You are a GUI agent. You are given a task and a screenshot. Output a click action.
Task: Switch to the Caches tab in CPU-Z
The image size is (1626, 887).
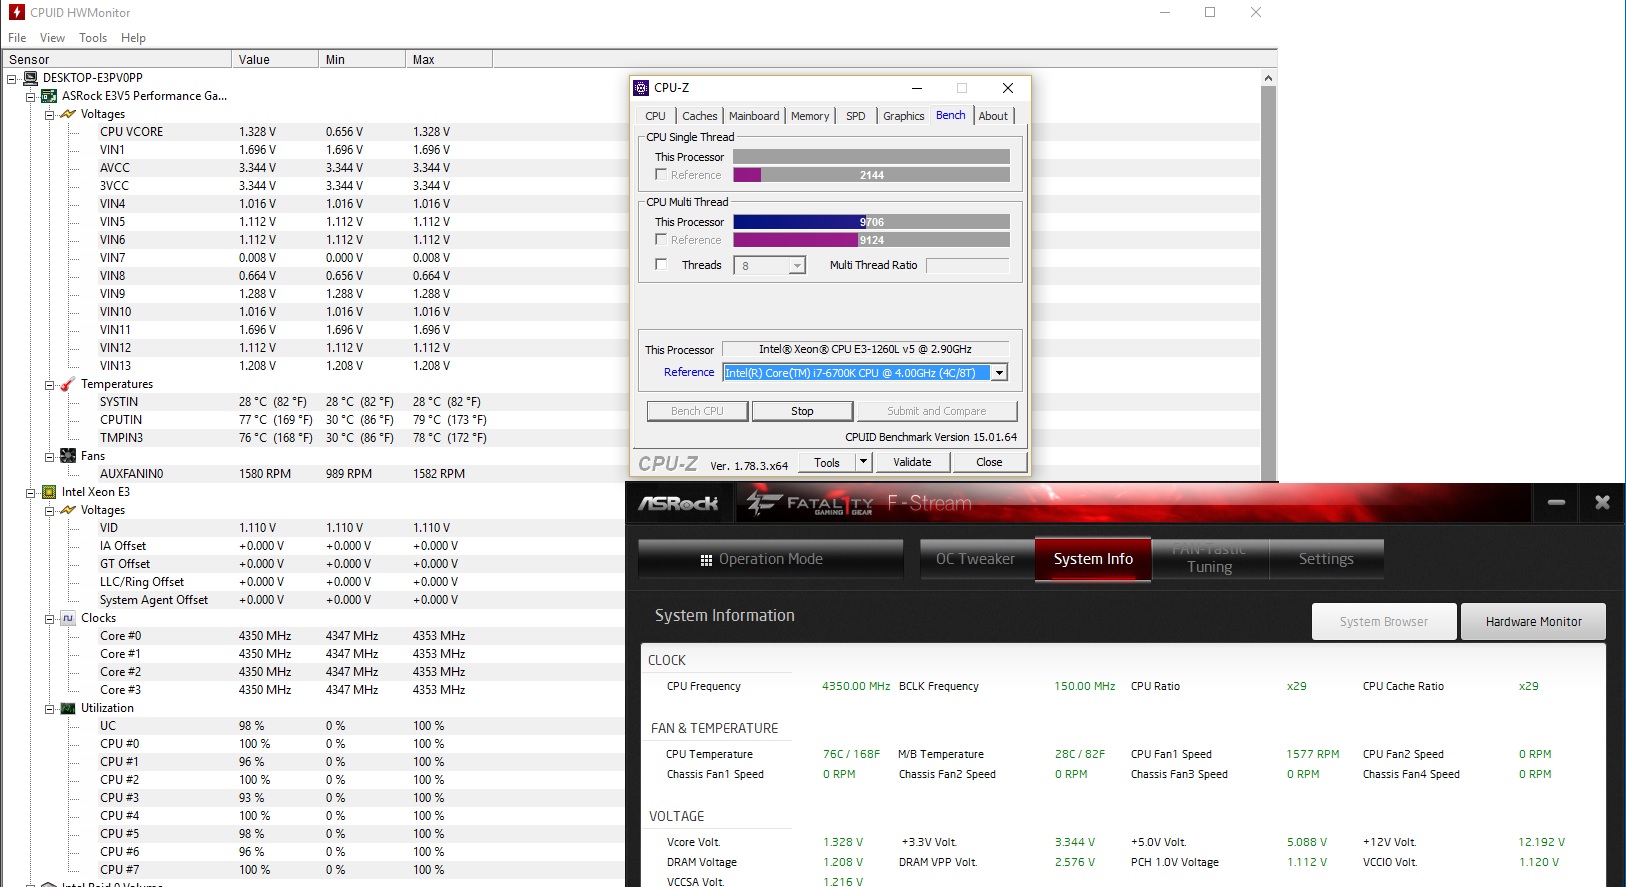coord(700,116)
